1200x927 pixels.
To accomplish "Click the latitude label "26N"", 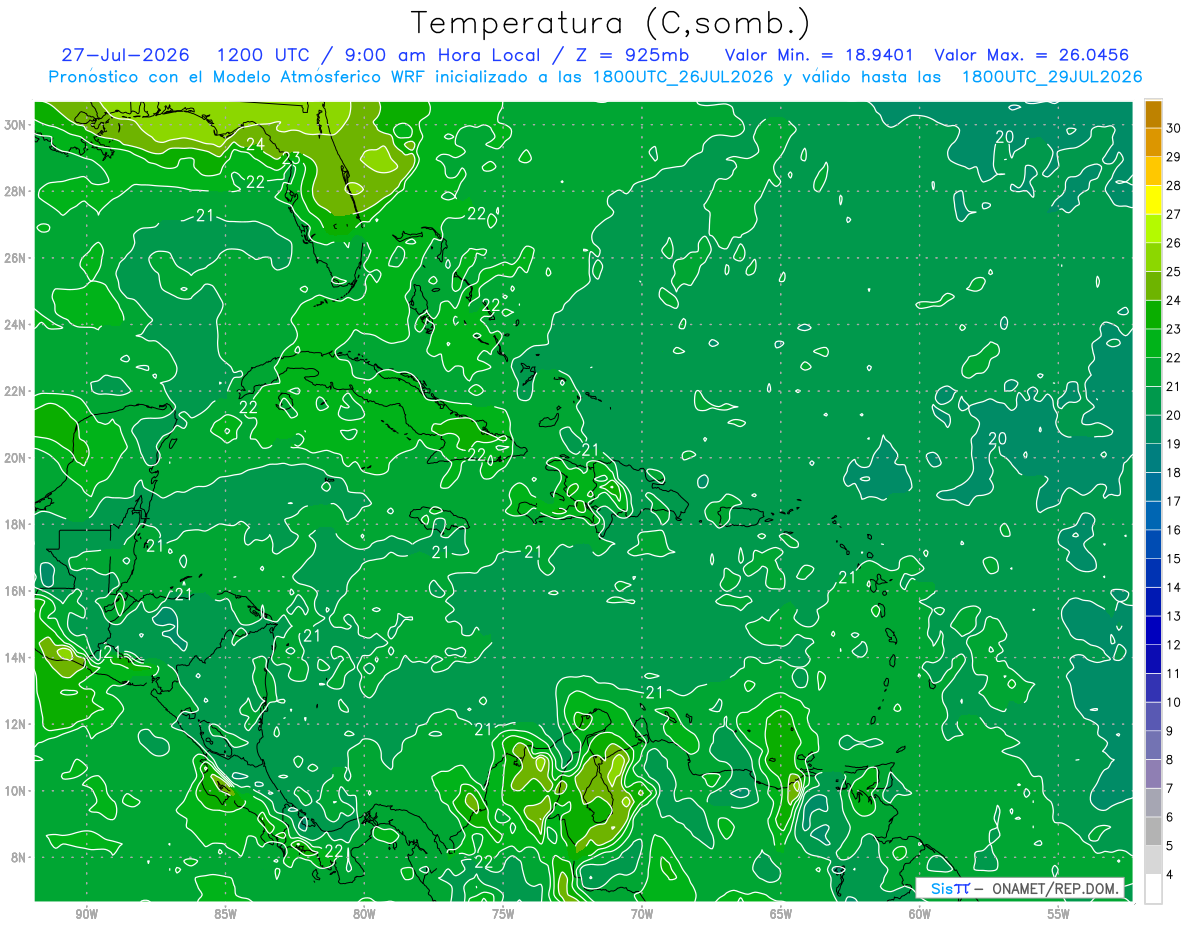I will coord(17,258).
